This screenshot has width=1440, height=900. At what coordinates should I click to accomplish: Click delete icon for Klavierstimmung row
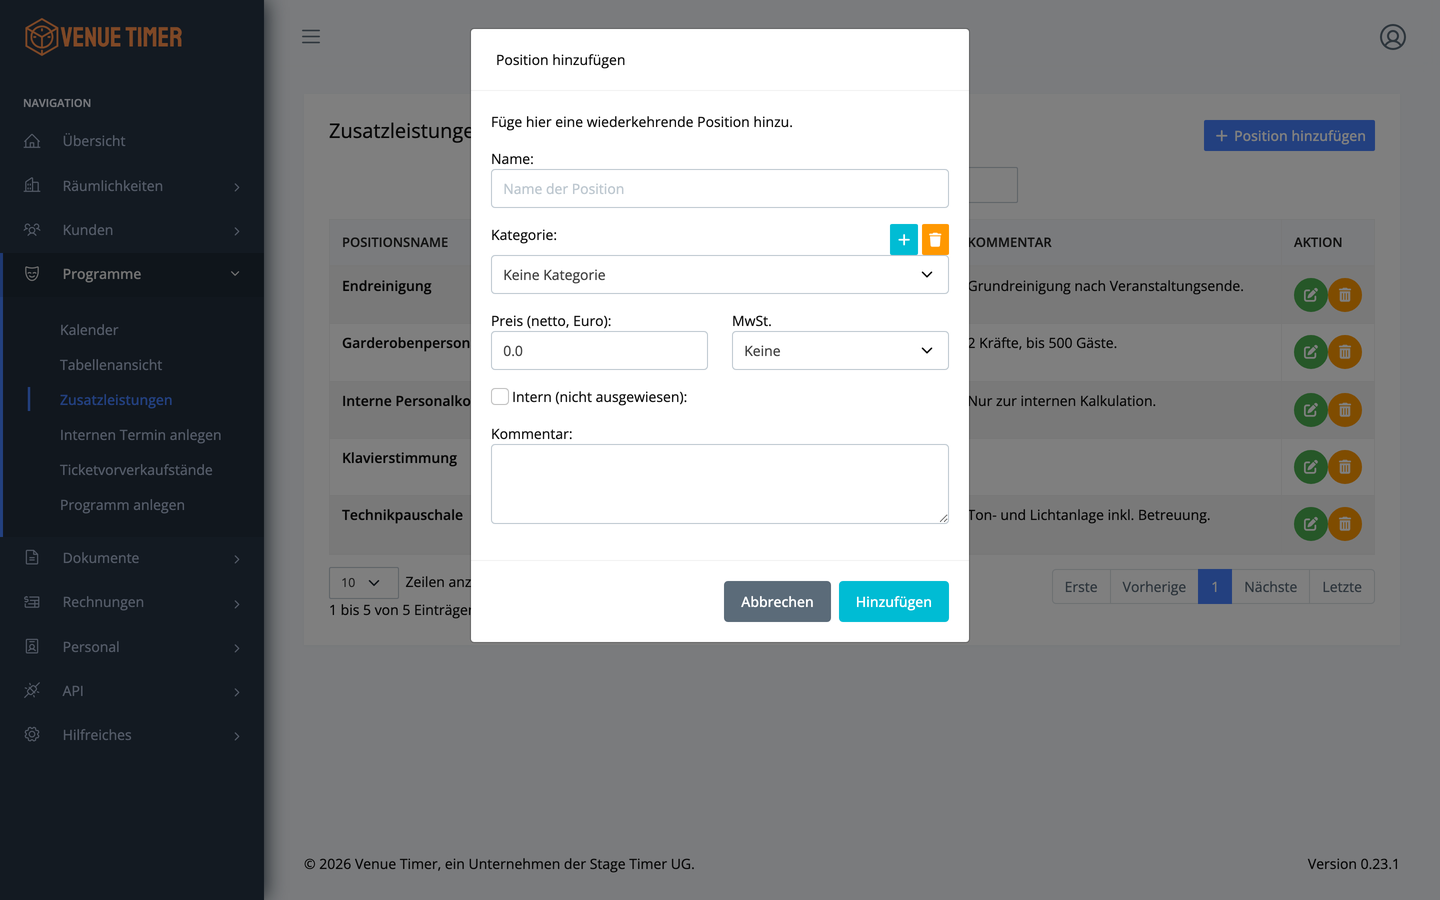(1345, 467)
